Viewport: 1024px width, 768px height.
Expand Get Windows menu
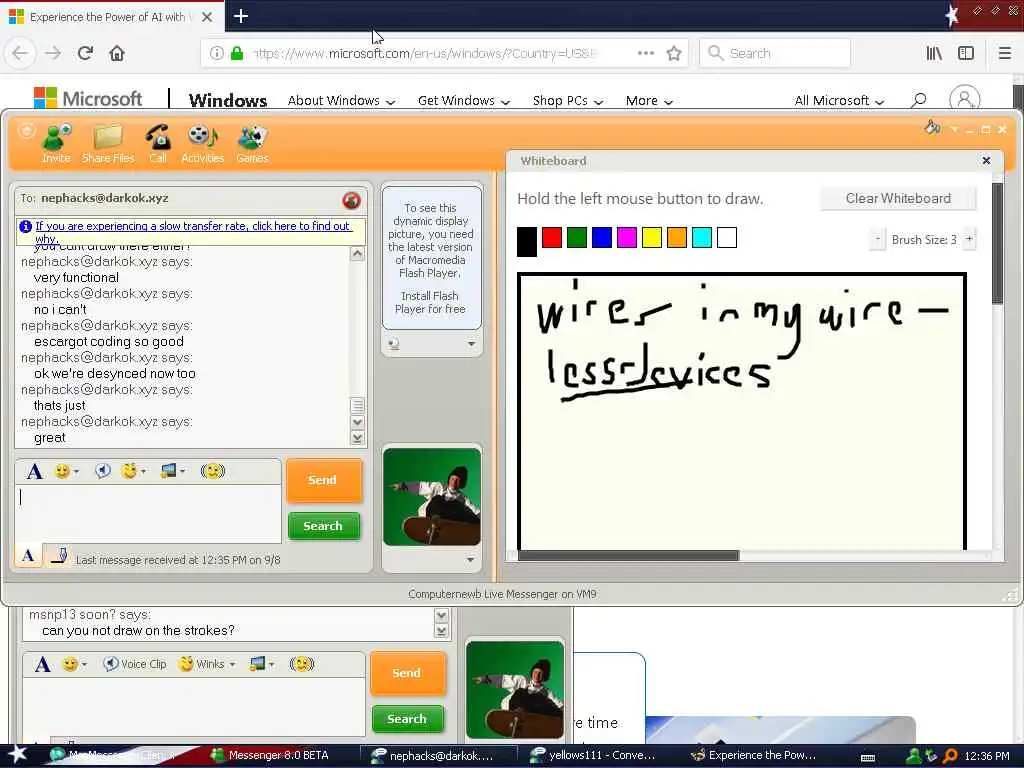coord(464,101)
